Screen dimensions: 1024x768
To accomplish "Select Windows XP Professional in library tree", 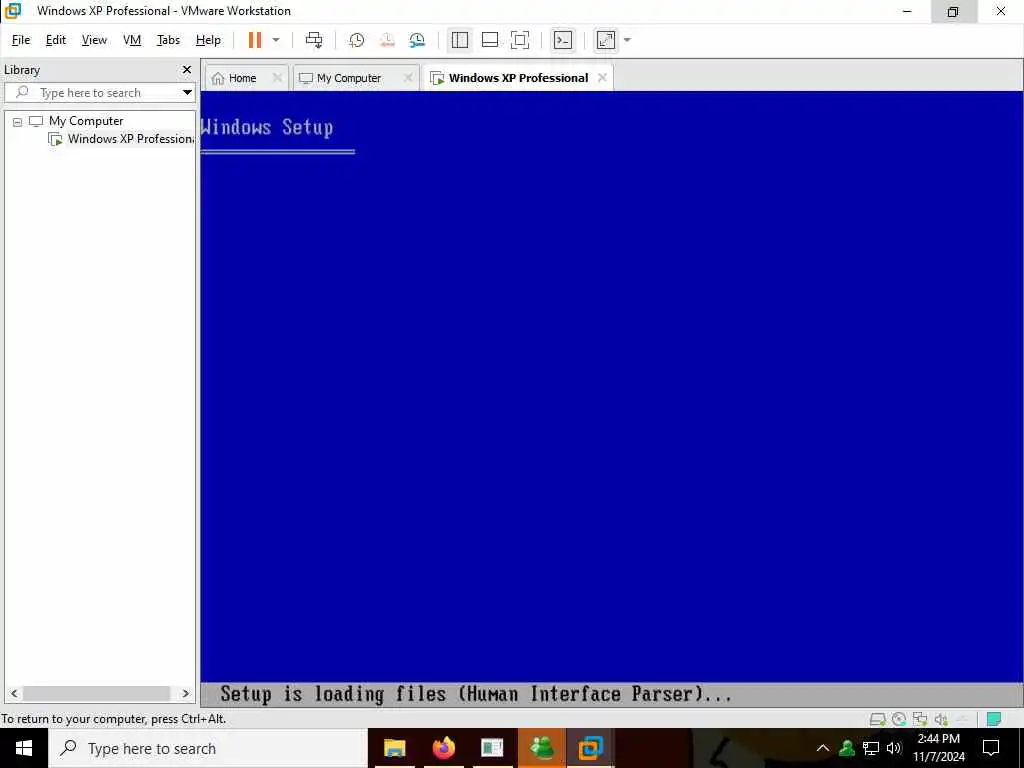I will (122, 138).
